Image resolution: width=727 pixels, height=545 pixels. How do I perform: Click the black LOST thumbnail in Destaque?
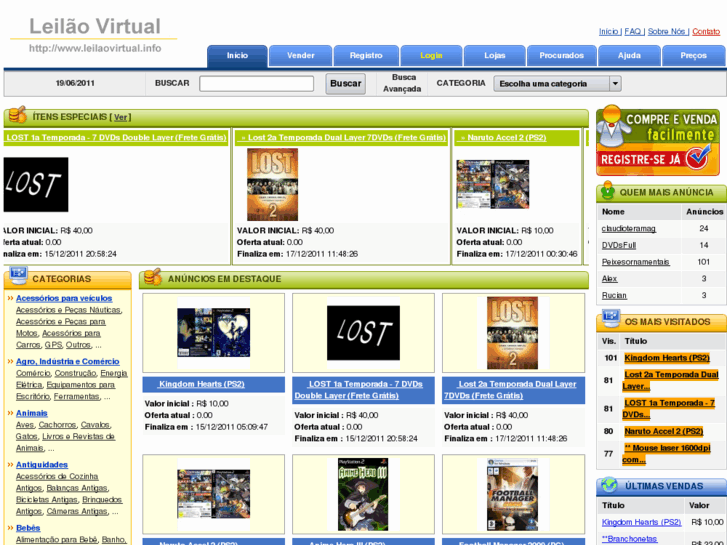point(363,333)
